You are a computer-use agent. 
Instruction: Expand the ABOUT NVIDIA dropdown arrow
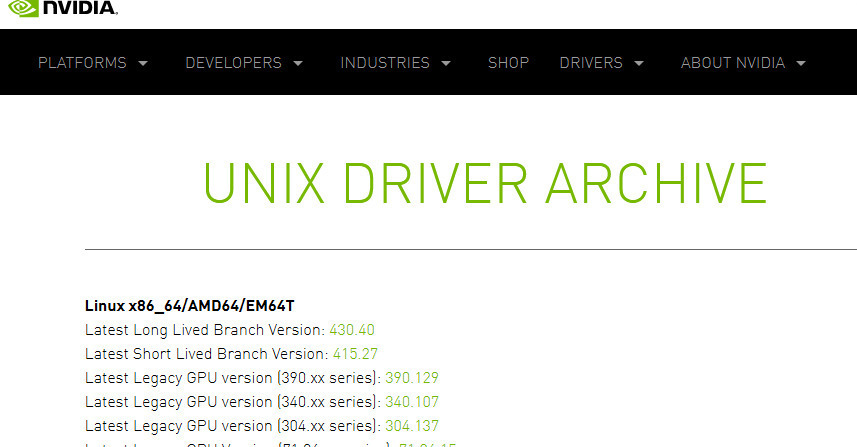coord(801,63)
